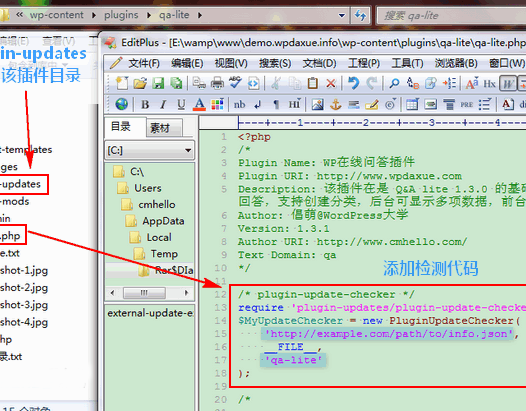Toggle Italic formatting button
This screenshot has width=526, height=411.
163,105
